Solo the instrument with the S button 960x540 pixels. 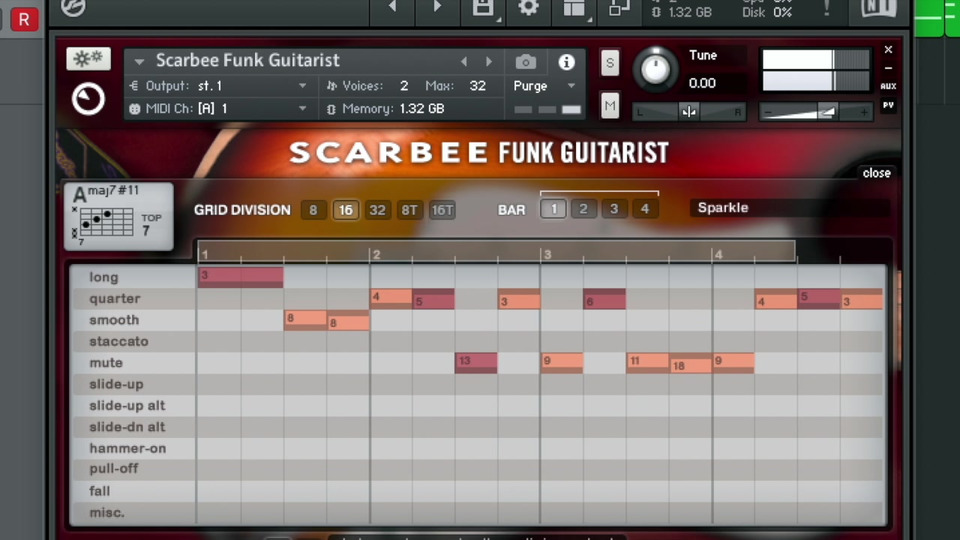point(610,63)
